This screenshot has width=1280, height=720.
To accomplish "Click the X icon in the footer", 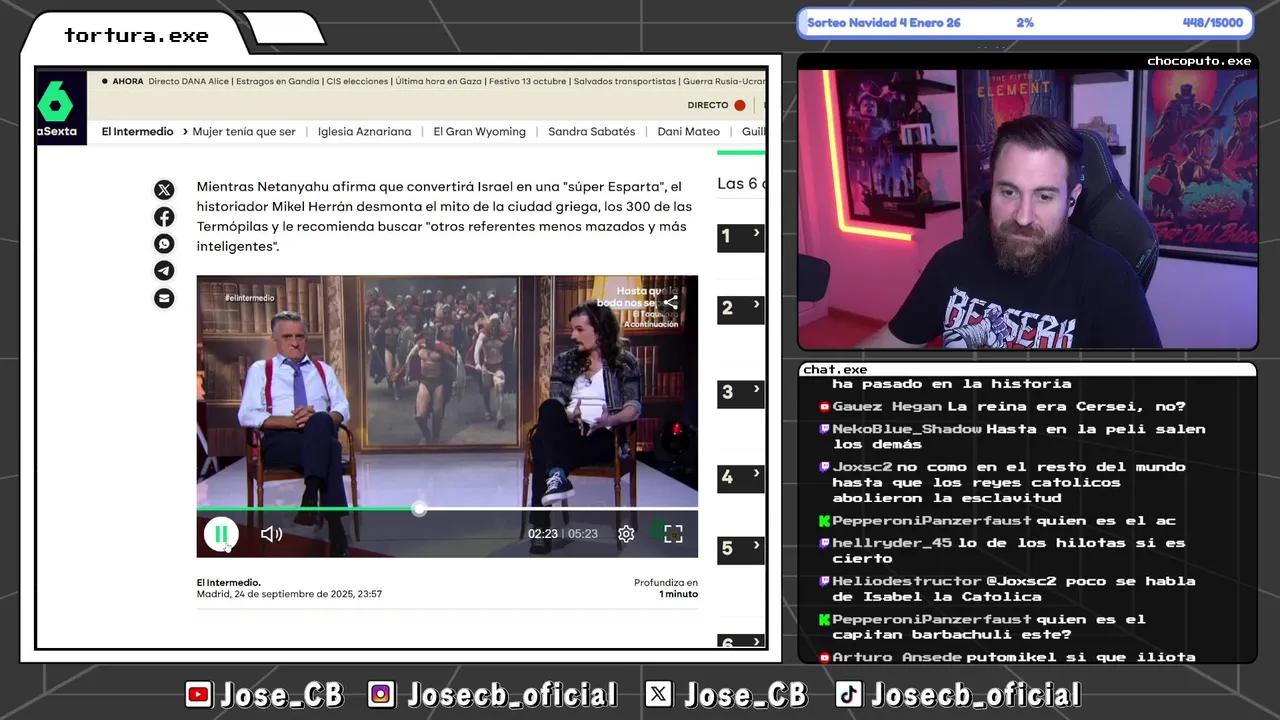I will point(658,694).
